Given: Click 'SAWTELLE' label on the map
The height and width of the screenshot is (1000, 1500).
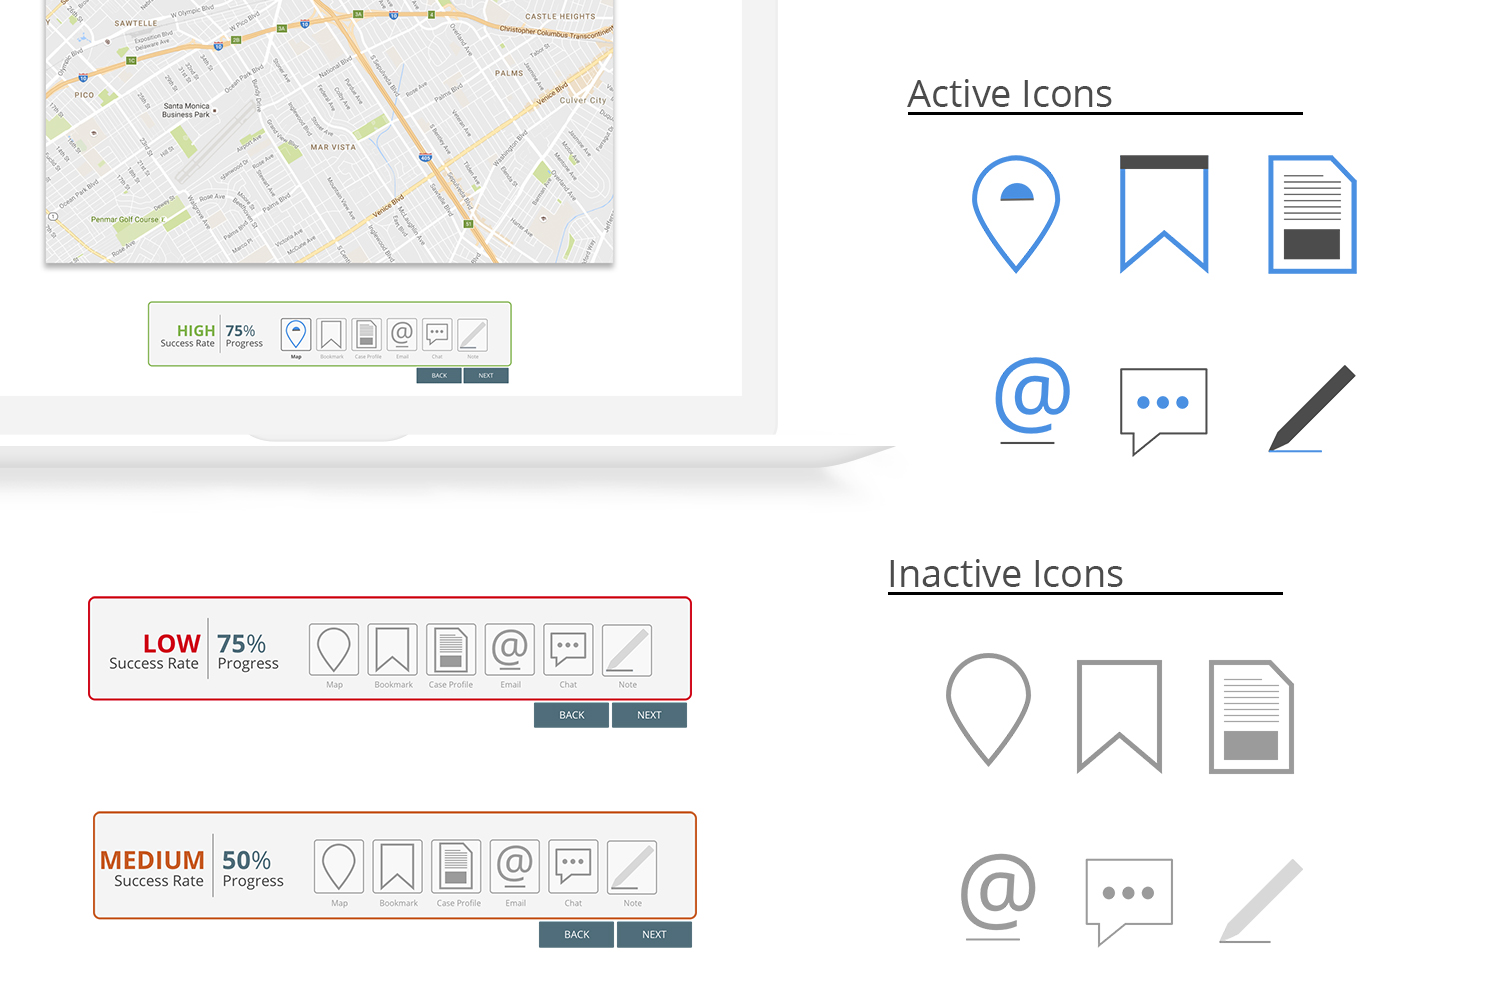Looking at the screenshot, I should 136,23.
